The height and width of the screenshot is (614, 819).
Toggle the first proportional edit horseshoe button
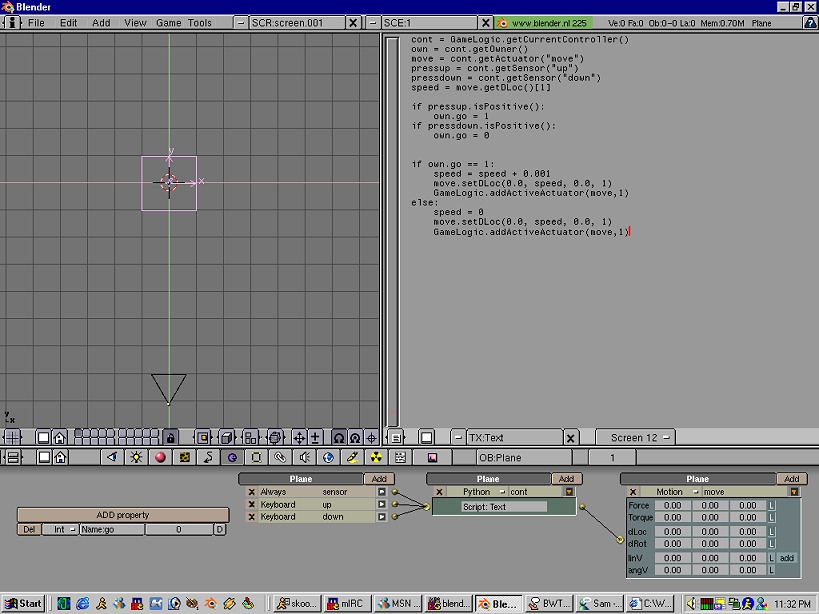[339, 438]
